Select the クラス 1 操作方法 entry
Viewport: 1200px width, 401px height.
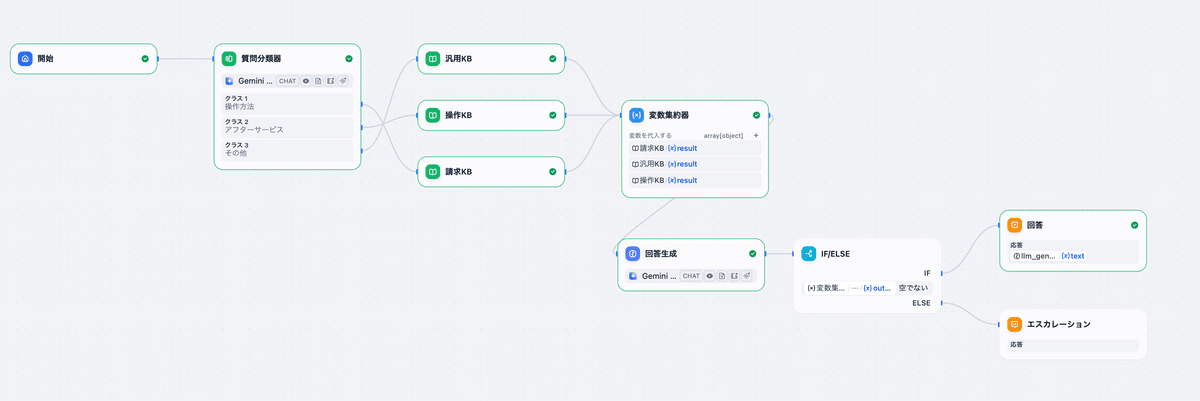[287, 103]
